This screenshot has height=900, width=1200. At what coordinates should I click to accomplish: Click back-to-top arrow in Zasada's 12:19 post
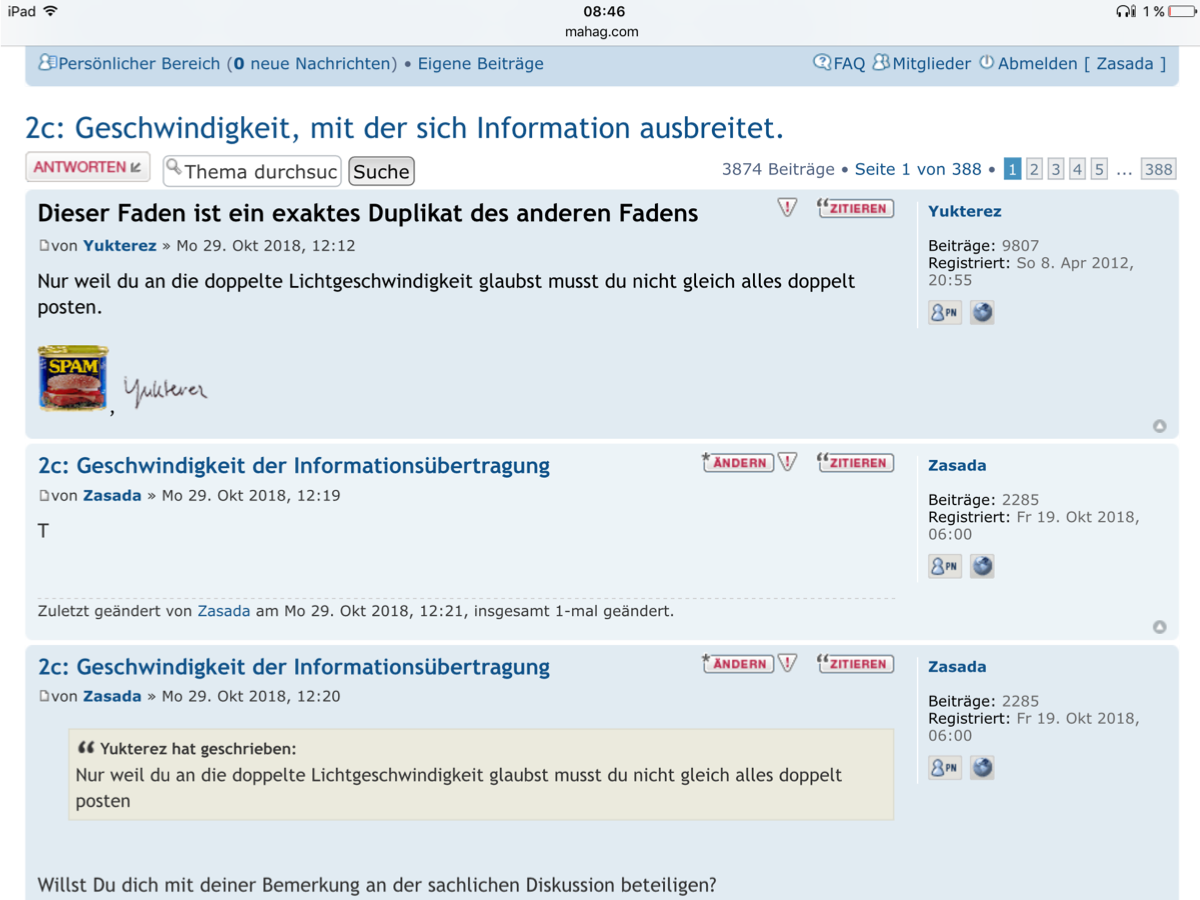click(x=1159, y=627)
